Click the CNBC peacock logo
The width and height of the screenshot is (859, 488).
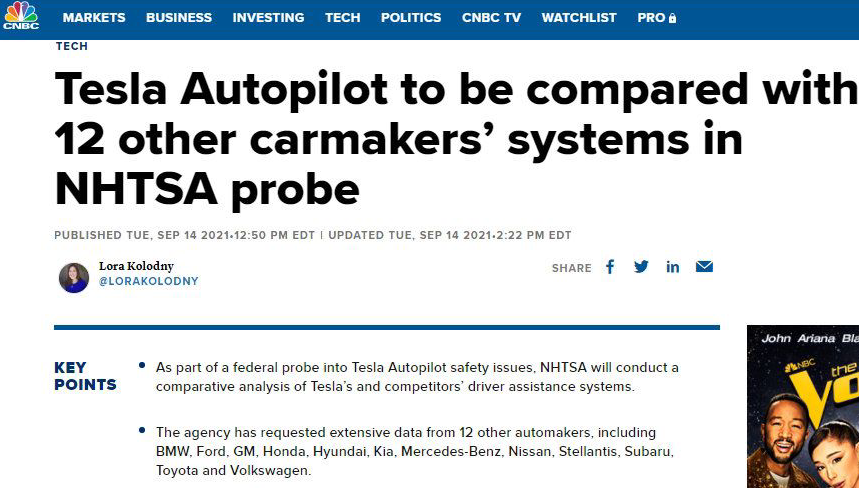(x=21, y=15)
